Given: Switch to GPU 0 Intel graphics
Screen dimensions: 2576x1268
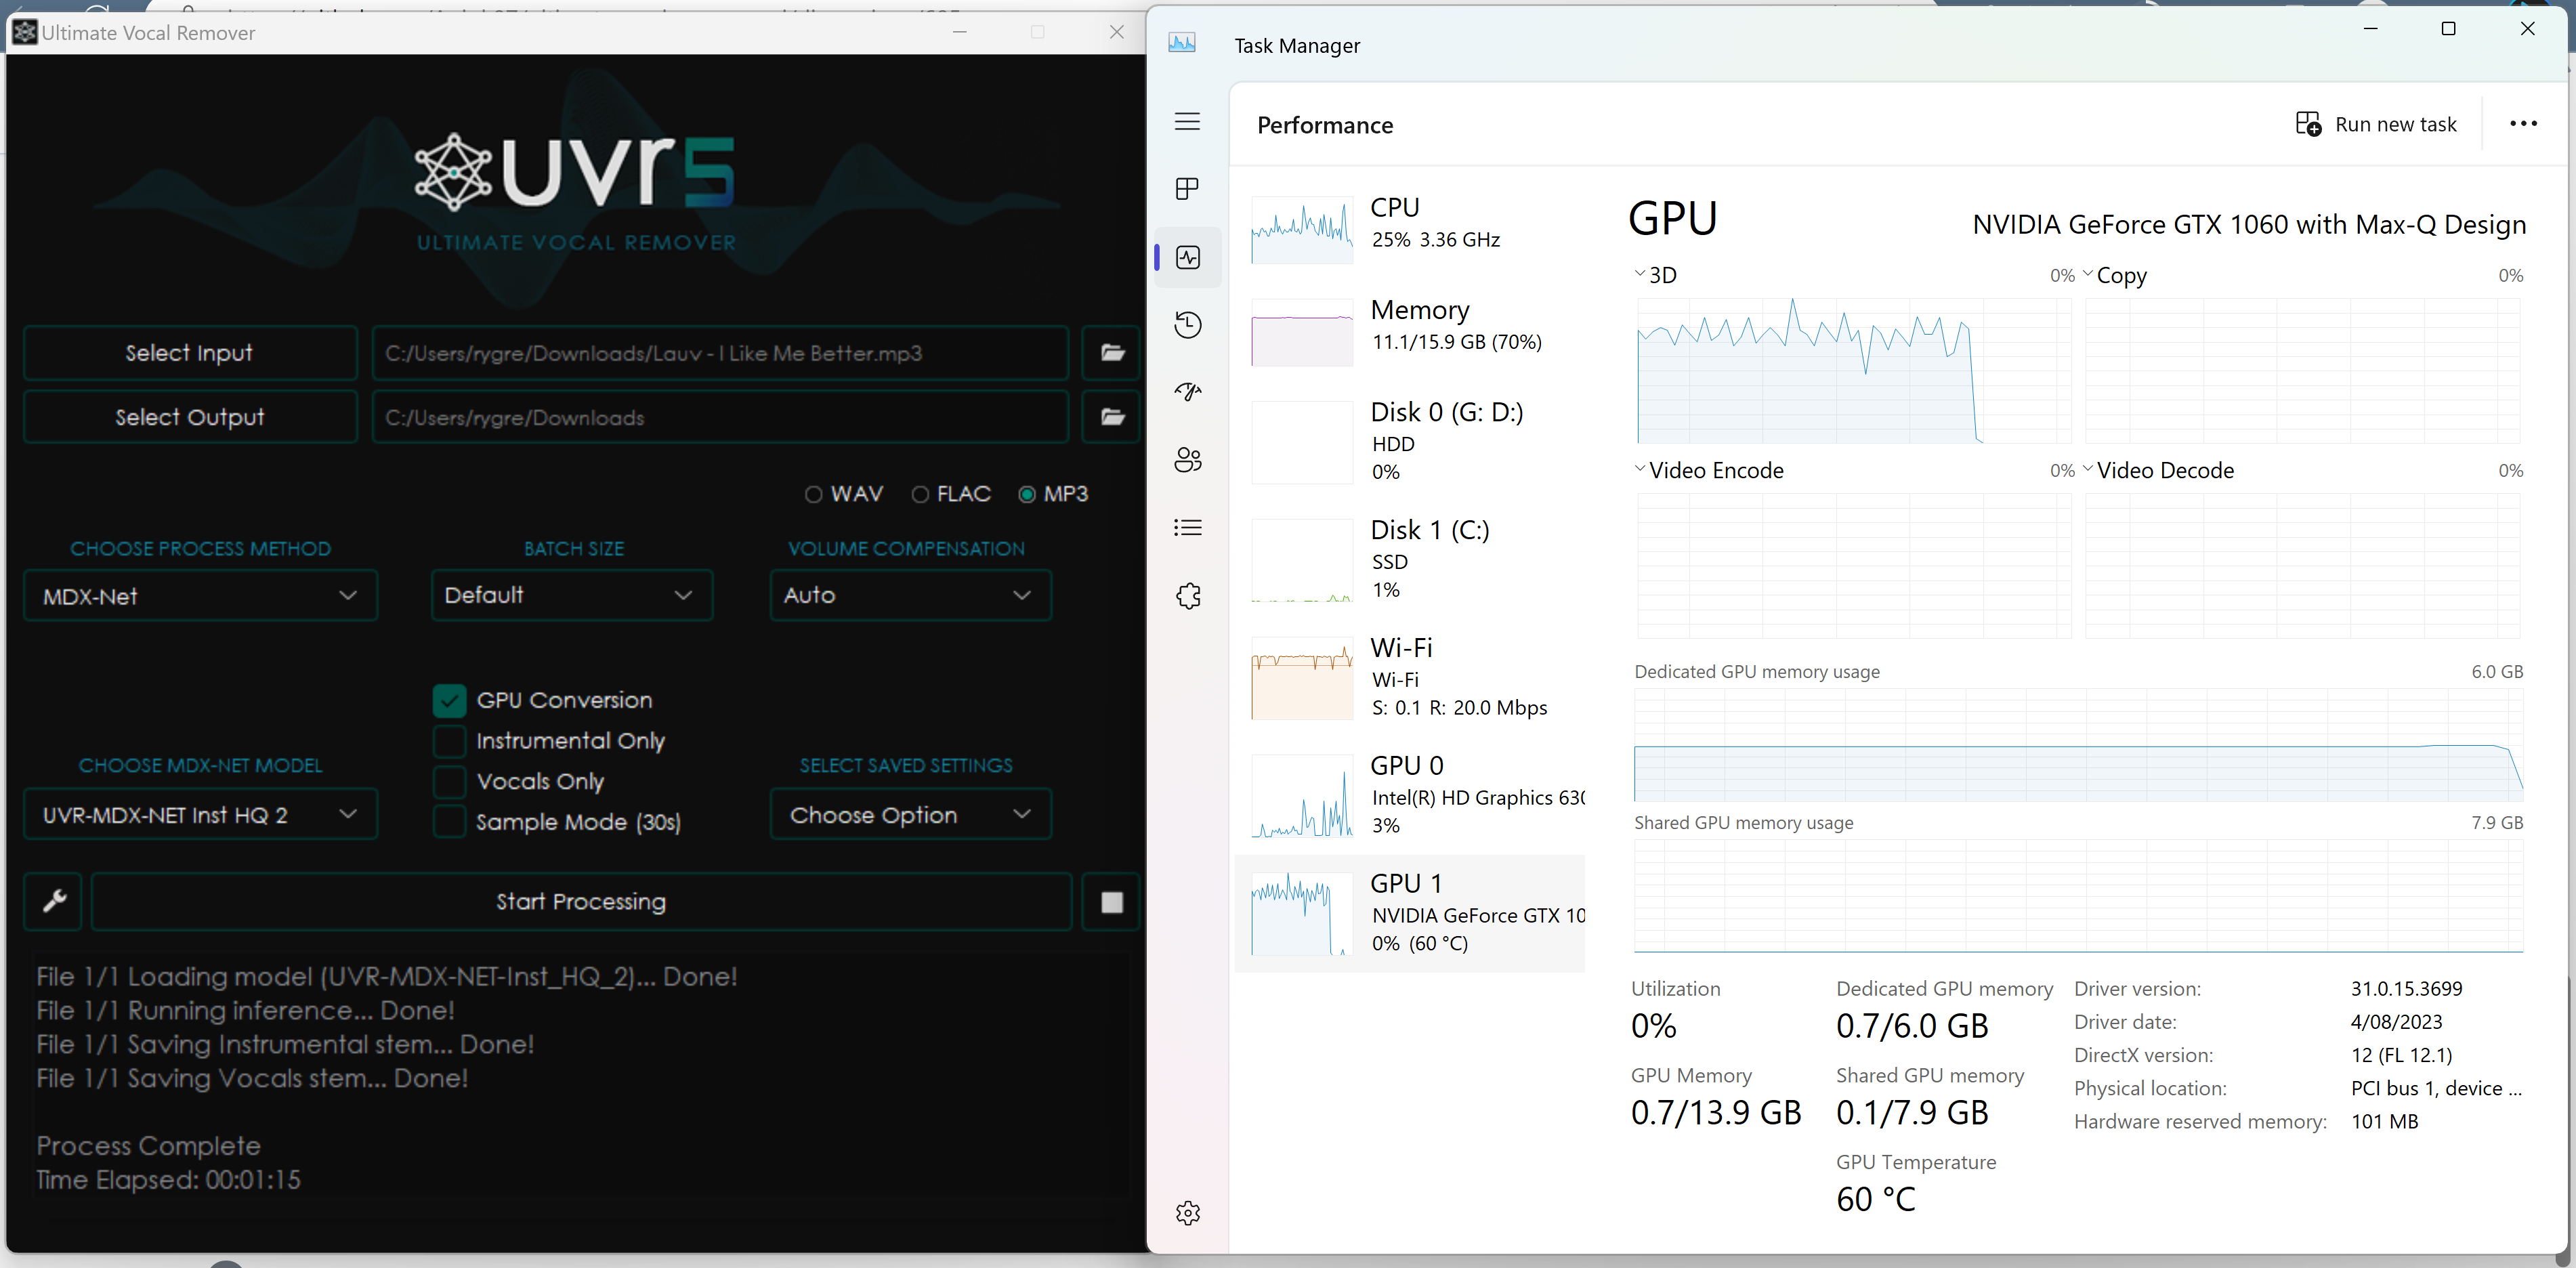Looking at the screenshot, I should point(1410,795).
